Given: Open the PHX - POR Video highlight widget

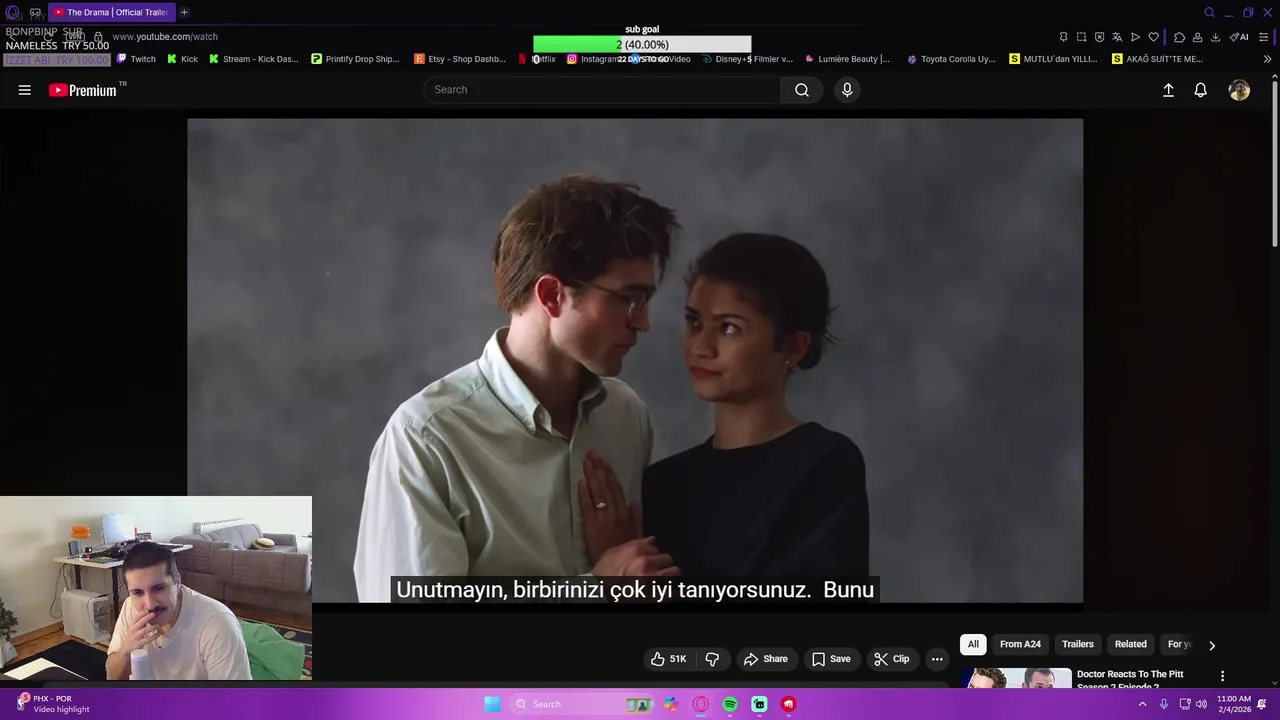Looking at the screenshot, I should click(54, 704).
